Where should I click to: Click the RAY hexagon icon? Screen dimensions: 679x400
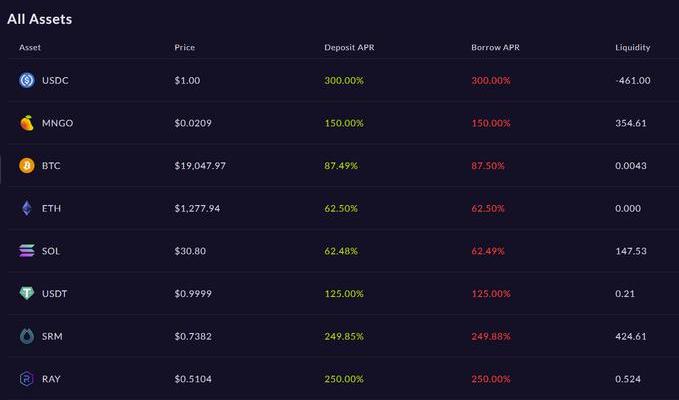27,379
